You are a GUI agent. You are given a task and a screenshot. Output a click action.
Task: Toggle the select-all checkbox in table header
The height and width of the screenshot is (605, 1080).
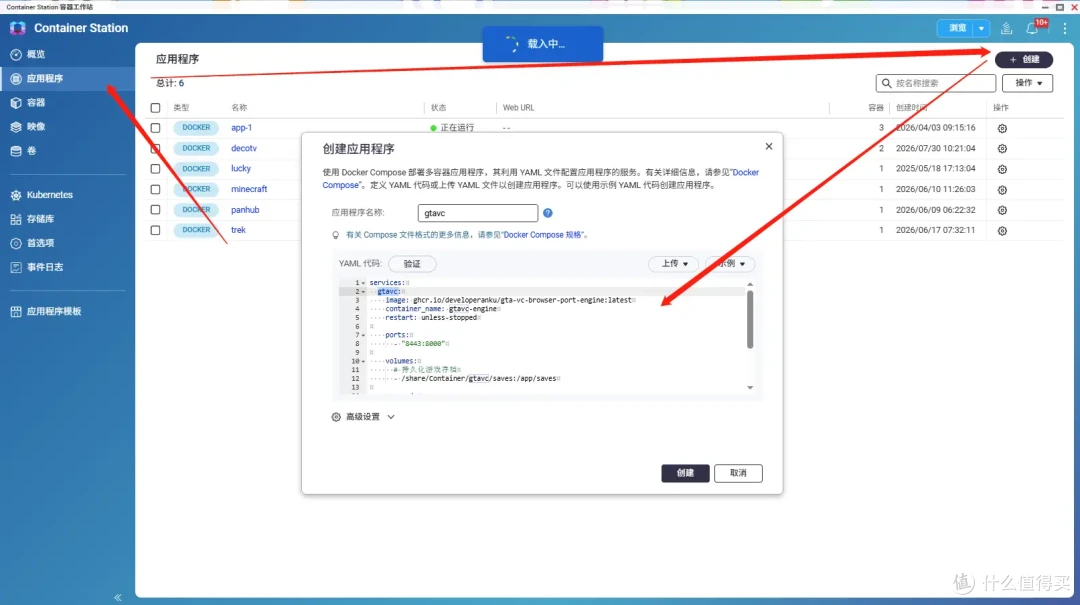(x=156, y=108)
